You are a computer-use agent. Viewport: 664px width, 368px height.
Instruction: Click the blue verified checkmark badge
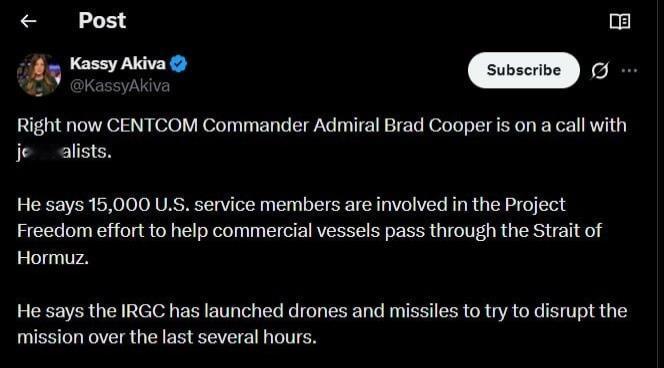coord(178,64)
